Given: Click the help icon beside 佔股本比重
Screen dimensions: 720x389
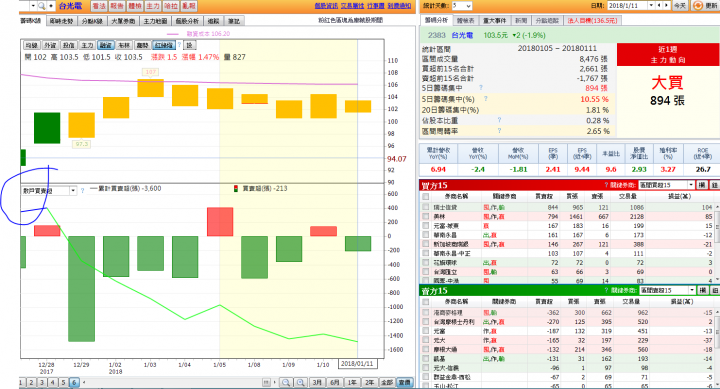Looking at the screenshot, I should pos(499,120).
